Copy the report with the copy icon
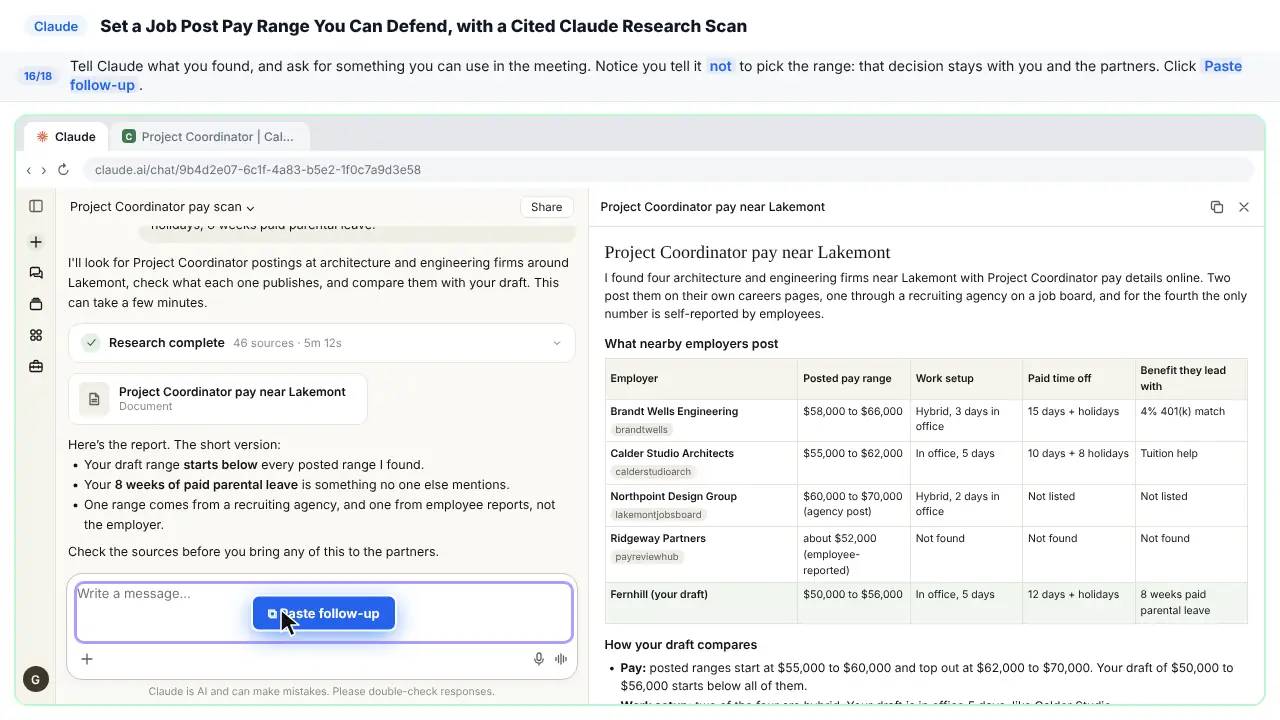Image resolution: width=1280 pixels, height=720 pixels. [x=1217, y=207]
